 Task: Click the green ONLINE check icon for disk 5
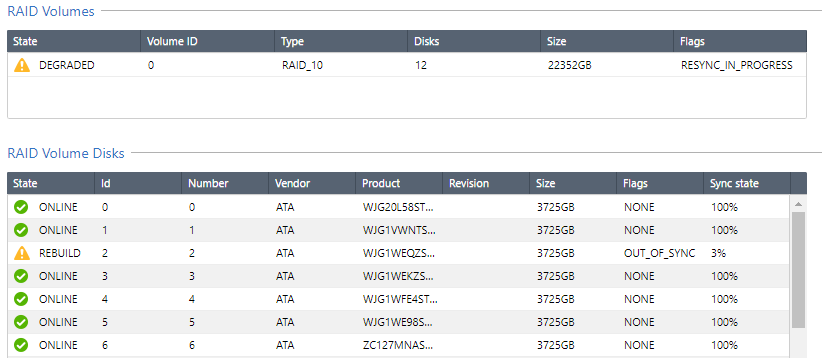pyautogui.click(x=21, y=322)
